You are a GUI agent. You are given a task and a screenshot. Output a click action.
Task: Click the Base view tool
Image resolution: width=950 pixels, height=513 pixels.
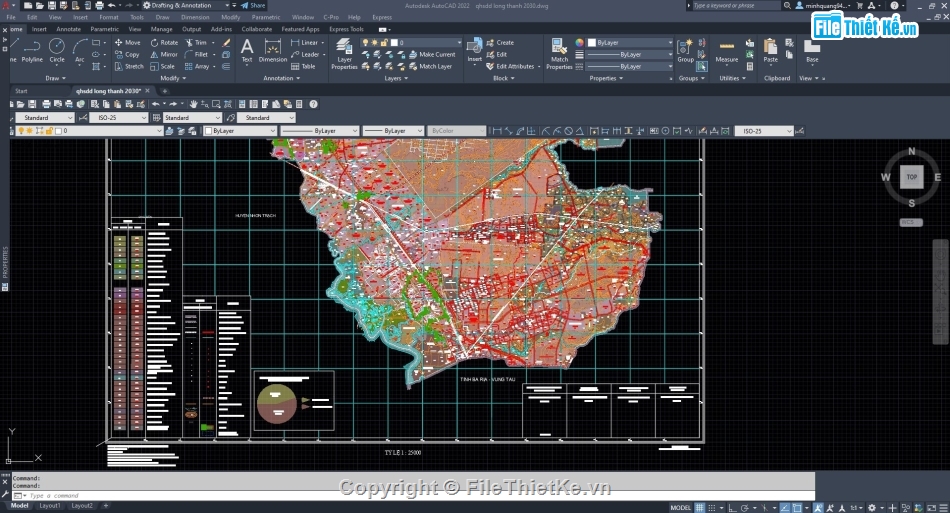click(812, 51)
